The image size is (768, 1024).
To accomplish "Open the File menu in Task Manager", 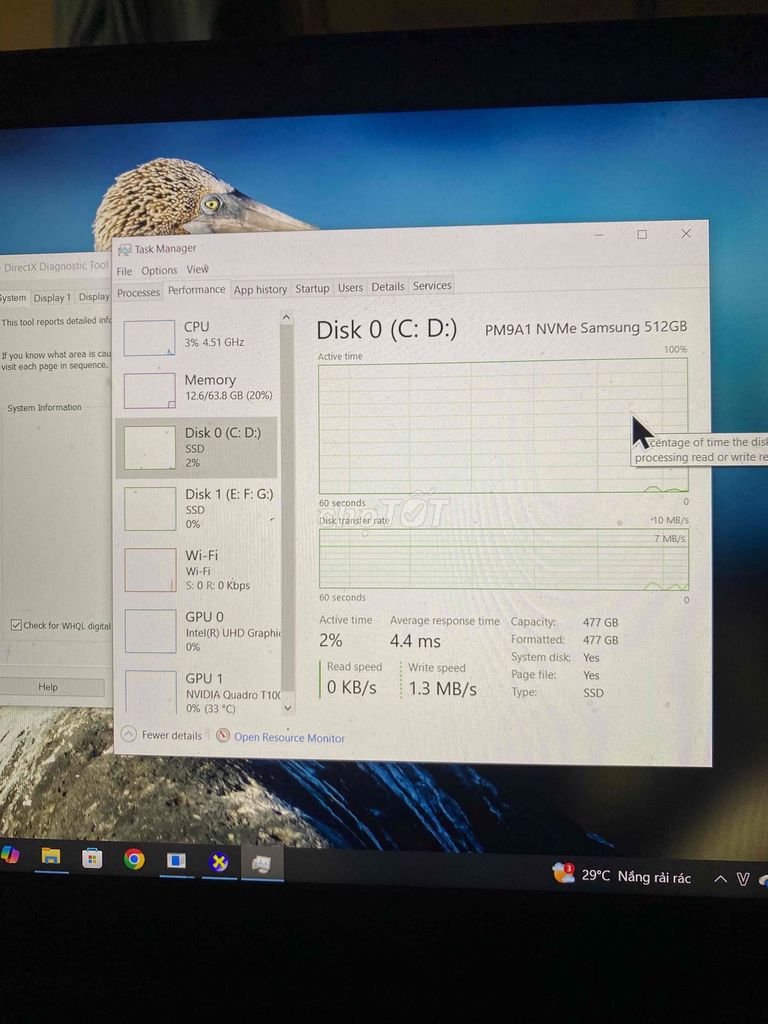I will 124,271.
